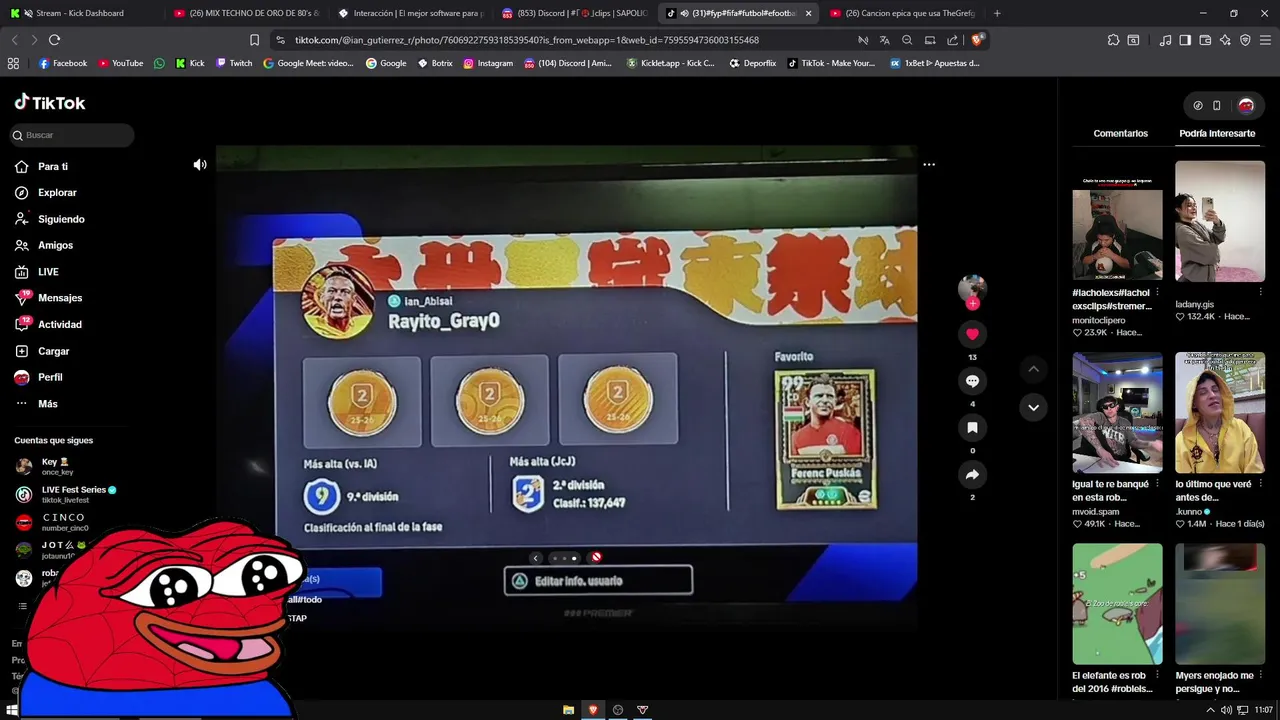Follow the creator via red plus badge
The width and height of the screenshot is (1280, 720).
click(x=972, y=303)
